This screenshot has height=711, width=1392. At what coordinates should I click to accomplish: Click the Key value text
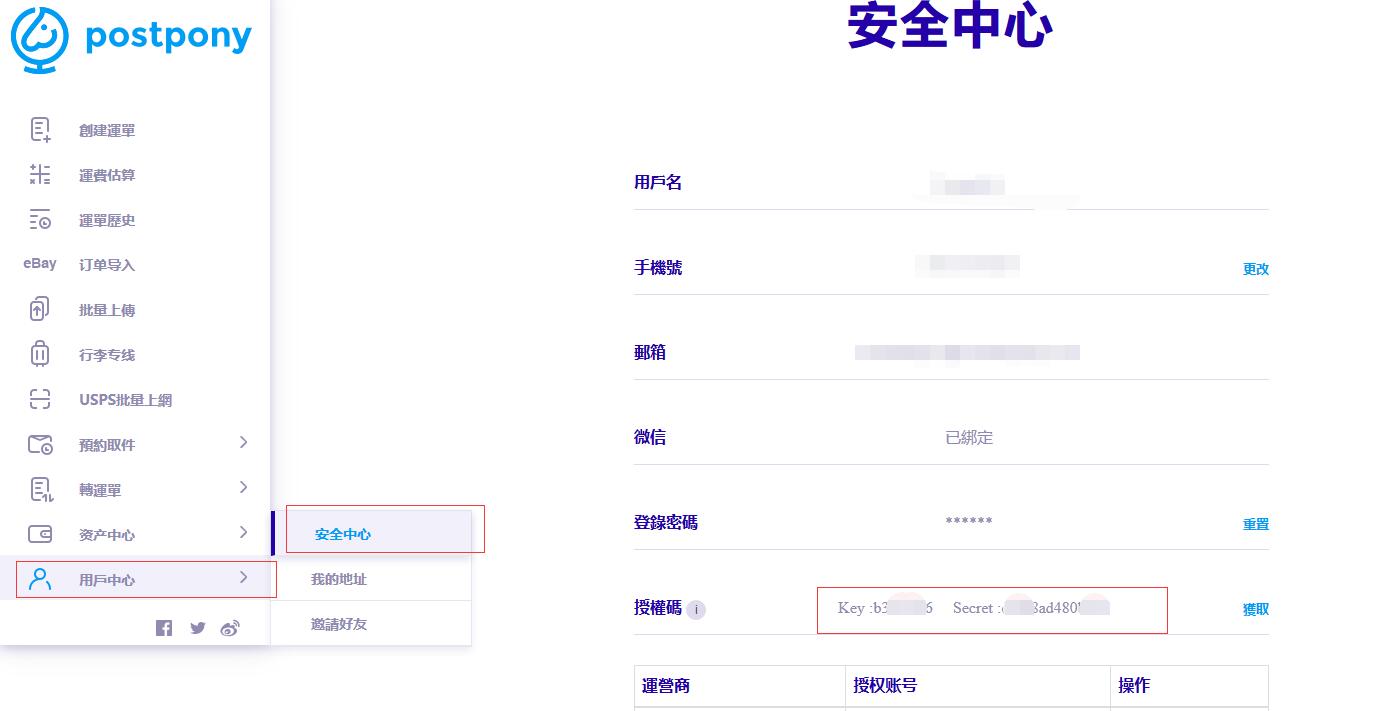pos(885,608)
